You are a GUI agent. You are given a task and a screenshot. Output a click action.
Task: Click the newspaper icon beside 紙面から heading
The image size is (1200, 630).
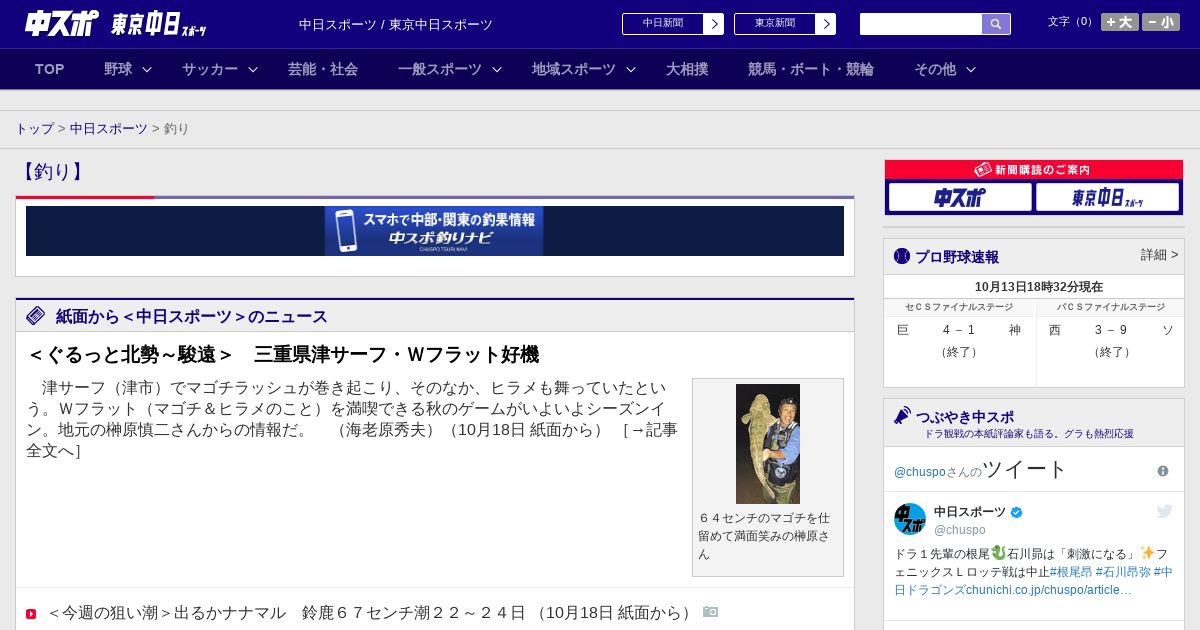36,316
